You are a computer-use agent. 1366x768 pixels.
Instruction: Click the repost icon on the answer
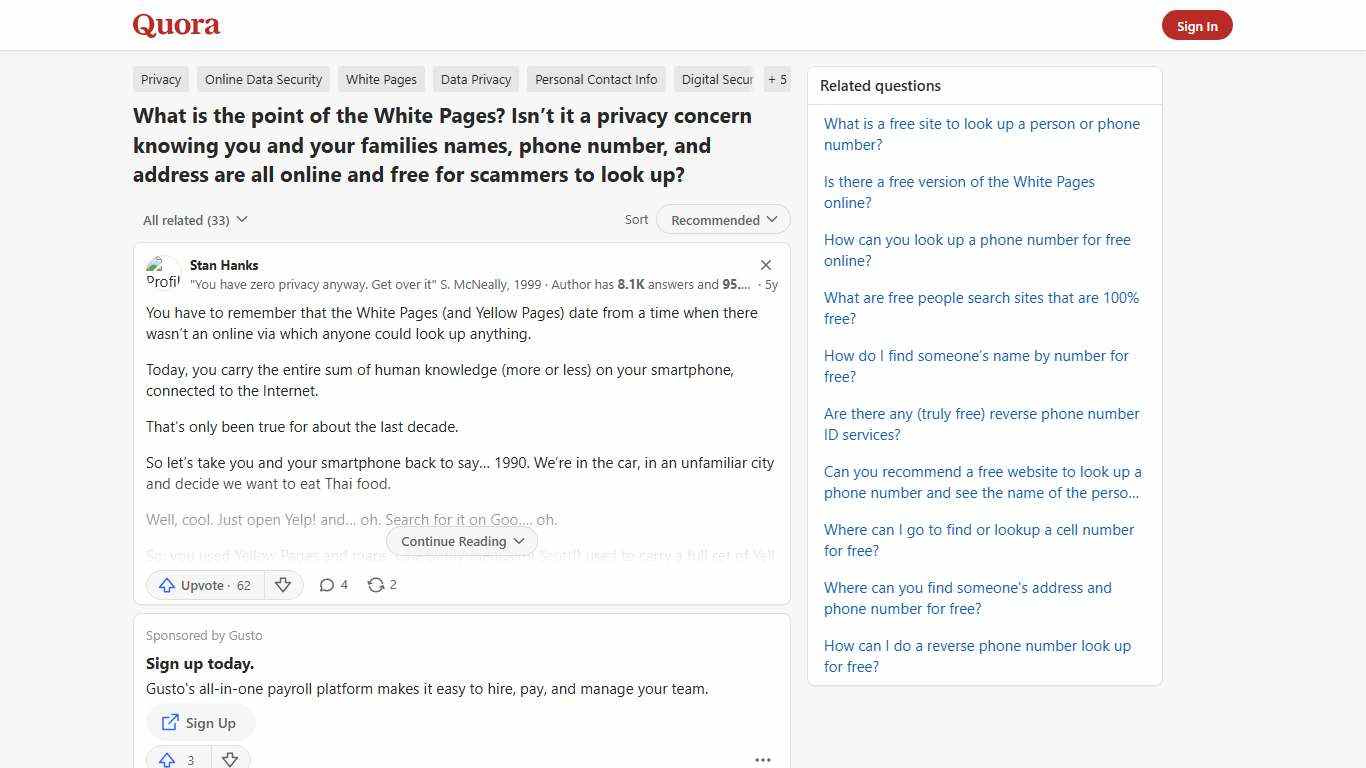[x=381, y=585]
